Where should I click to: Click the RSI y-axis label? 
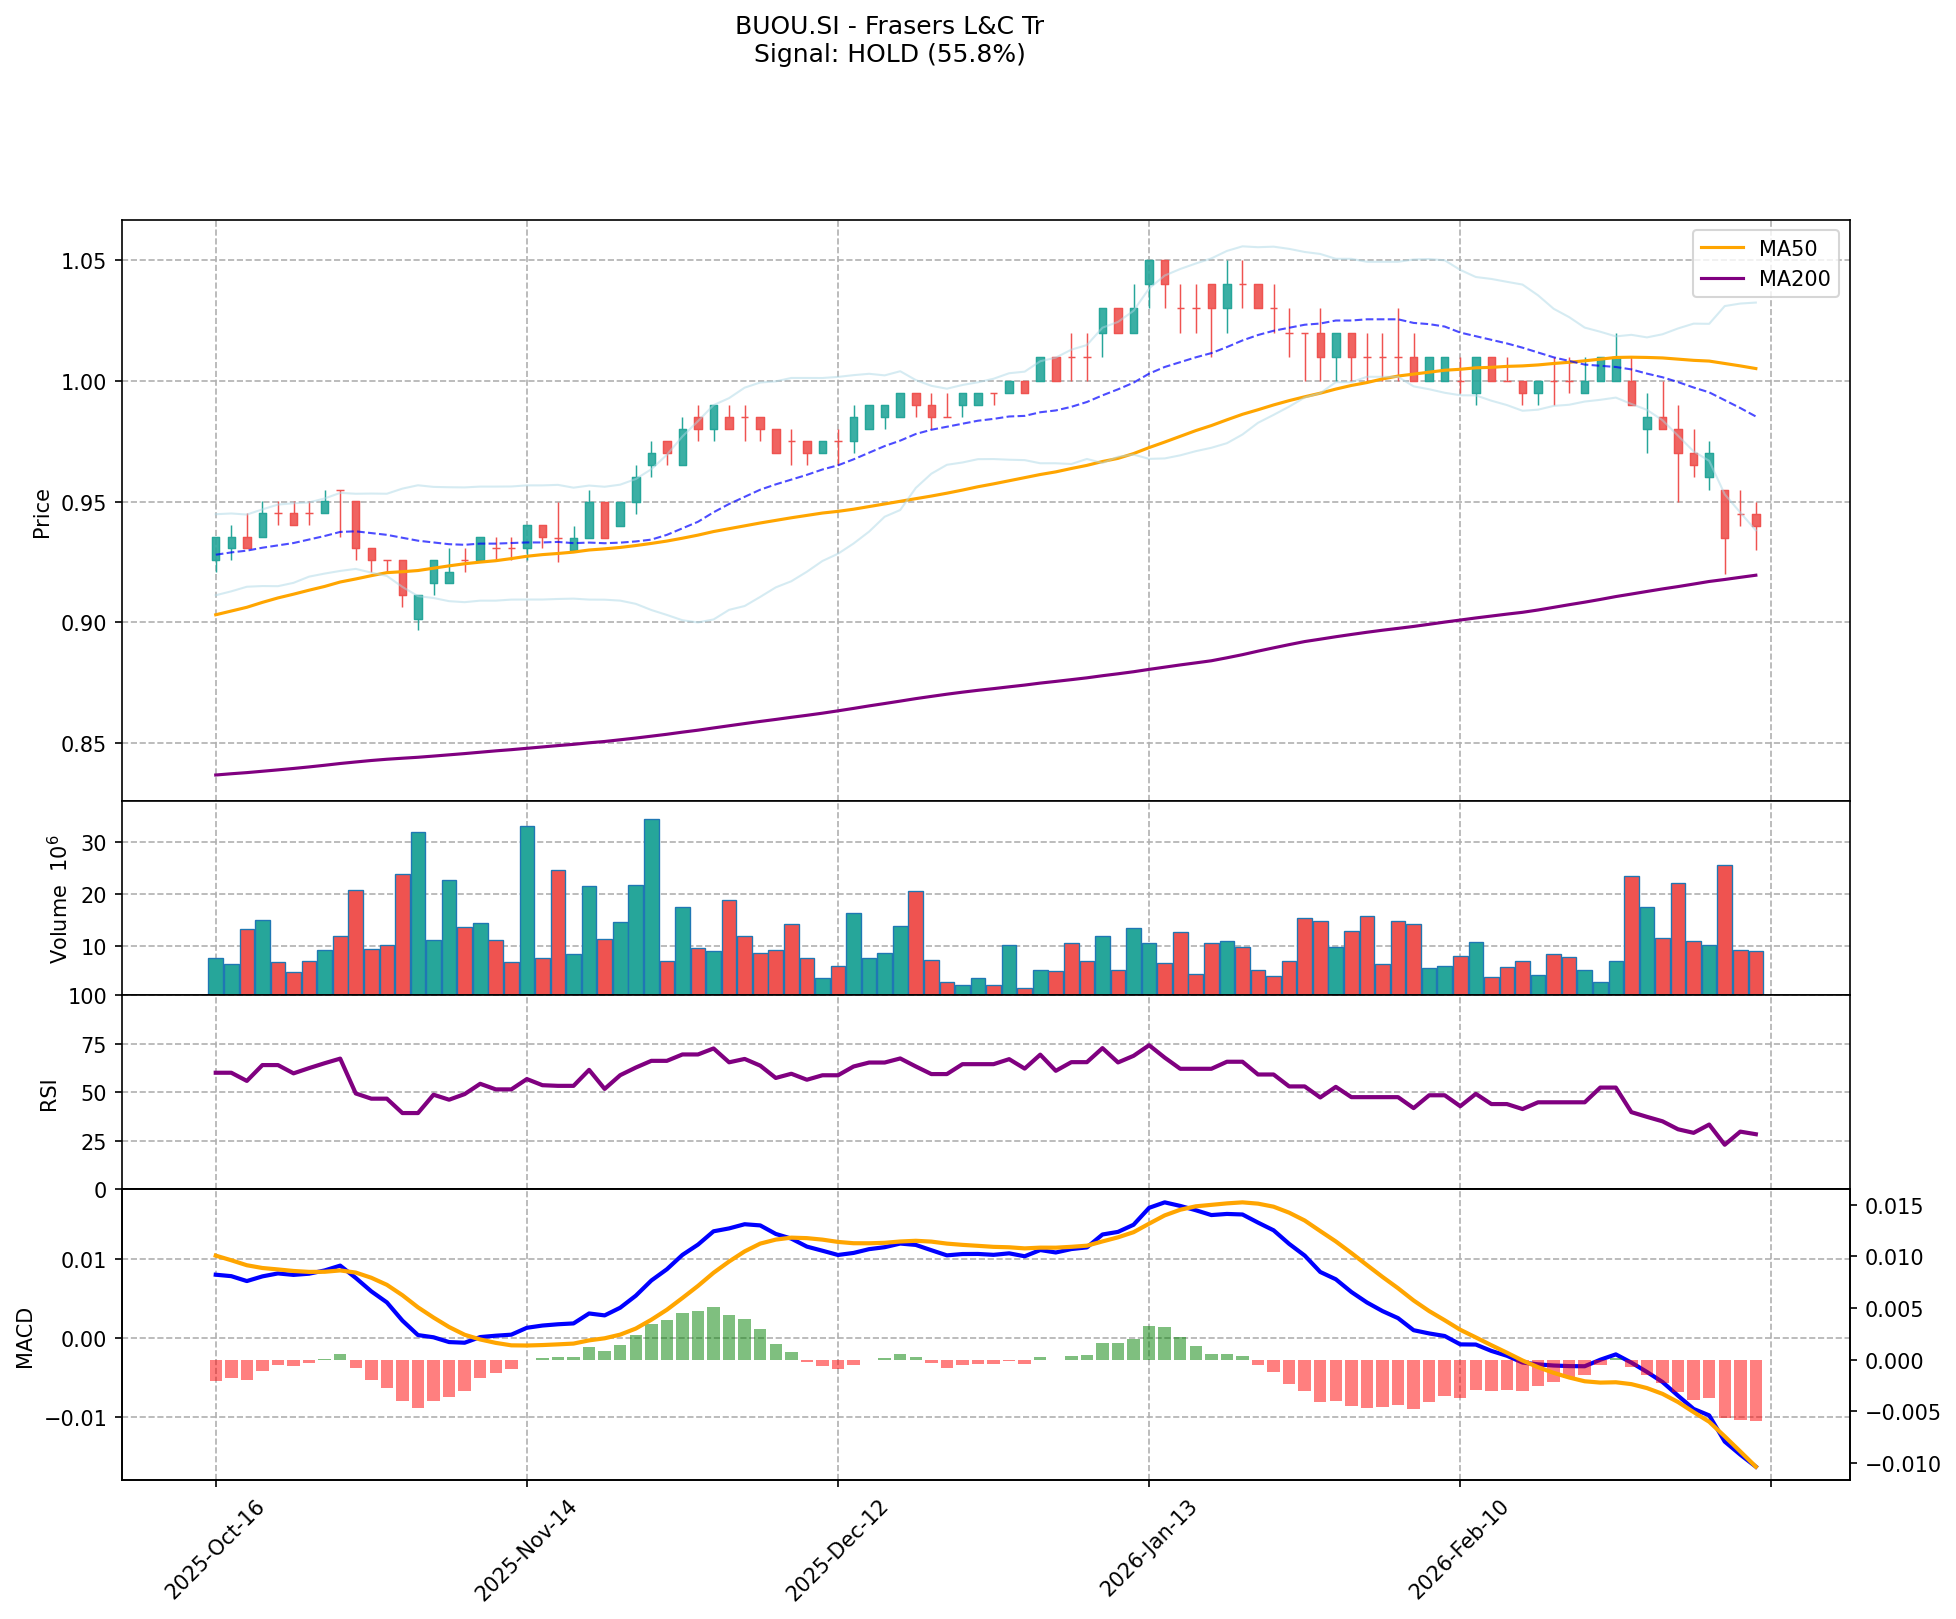48,1097
